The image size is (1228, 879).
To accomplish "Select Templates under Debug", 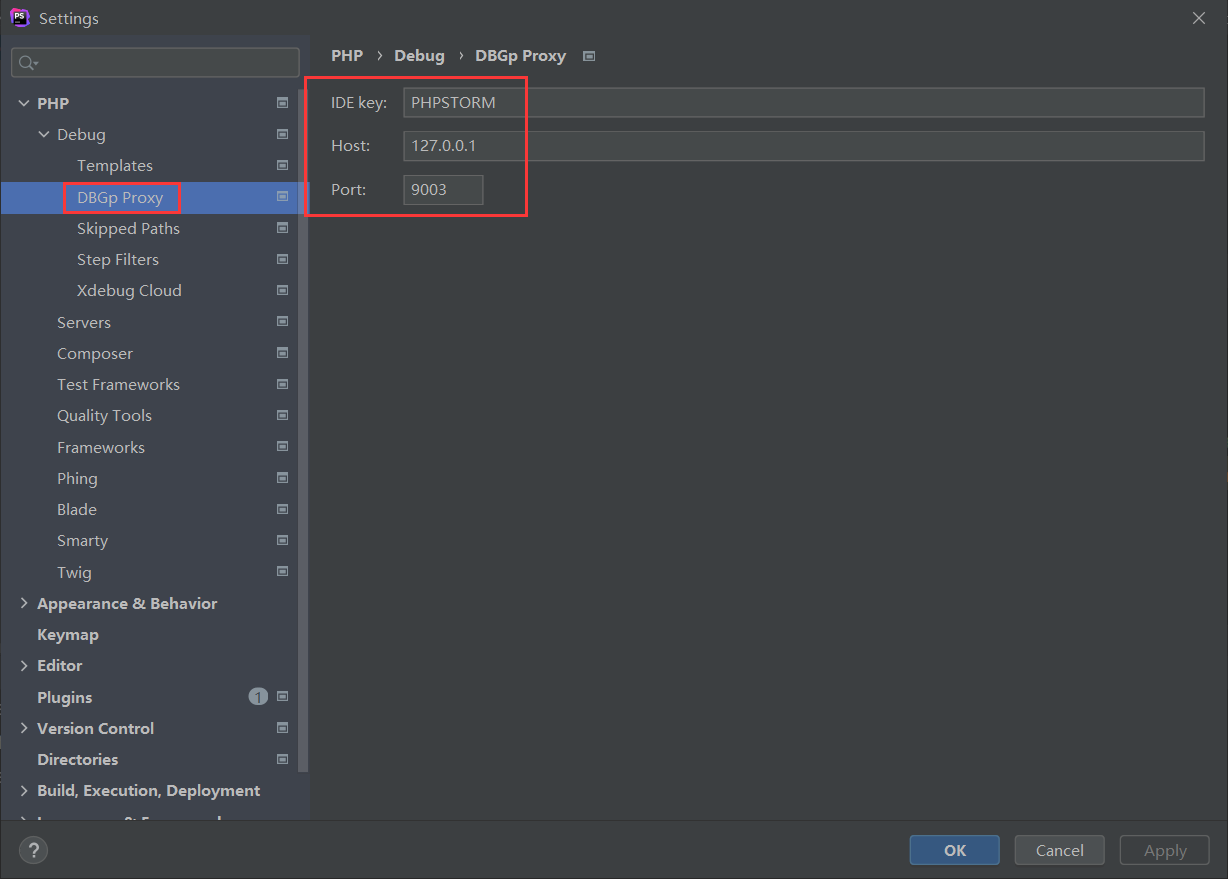I will point(115,165).
